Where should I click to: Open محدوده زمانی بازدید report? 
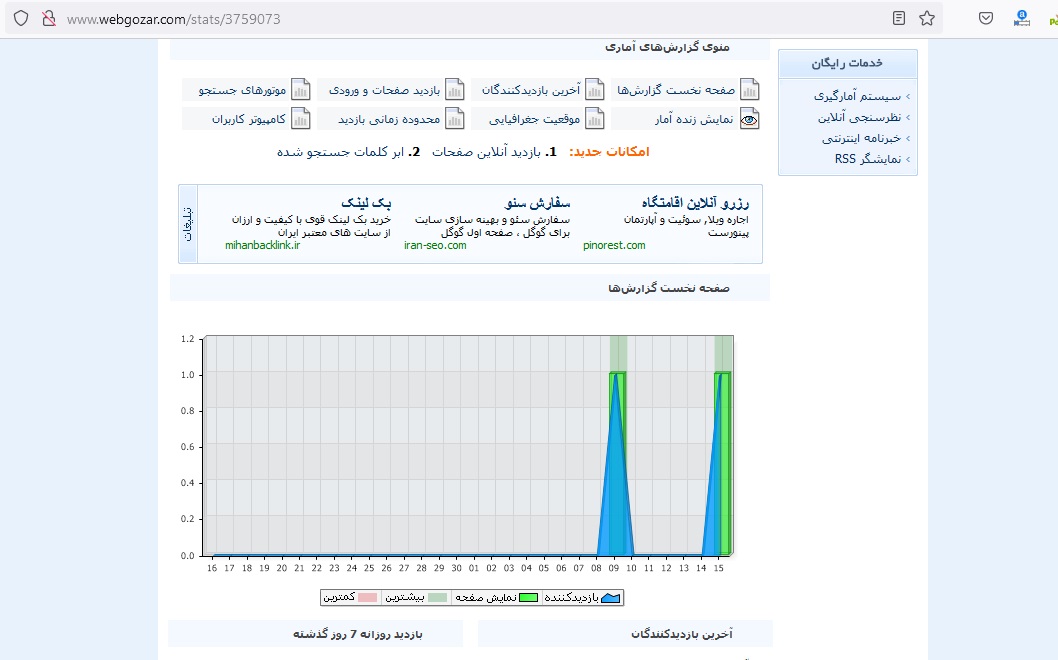[x=389, y=119]
